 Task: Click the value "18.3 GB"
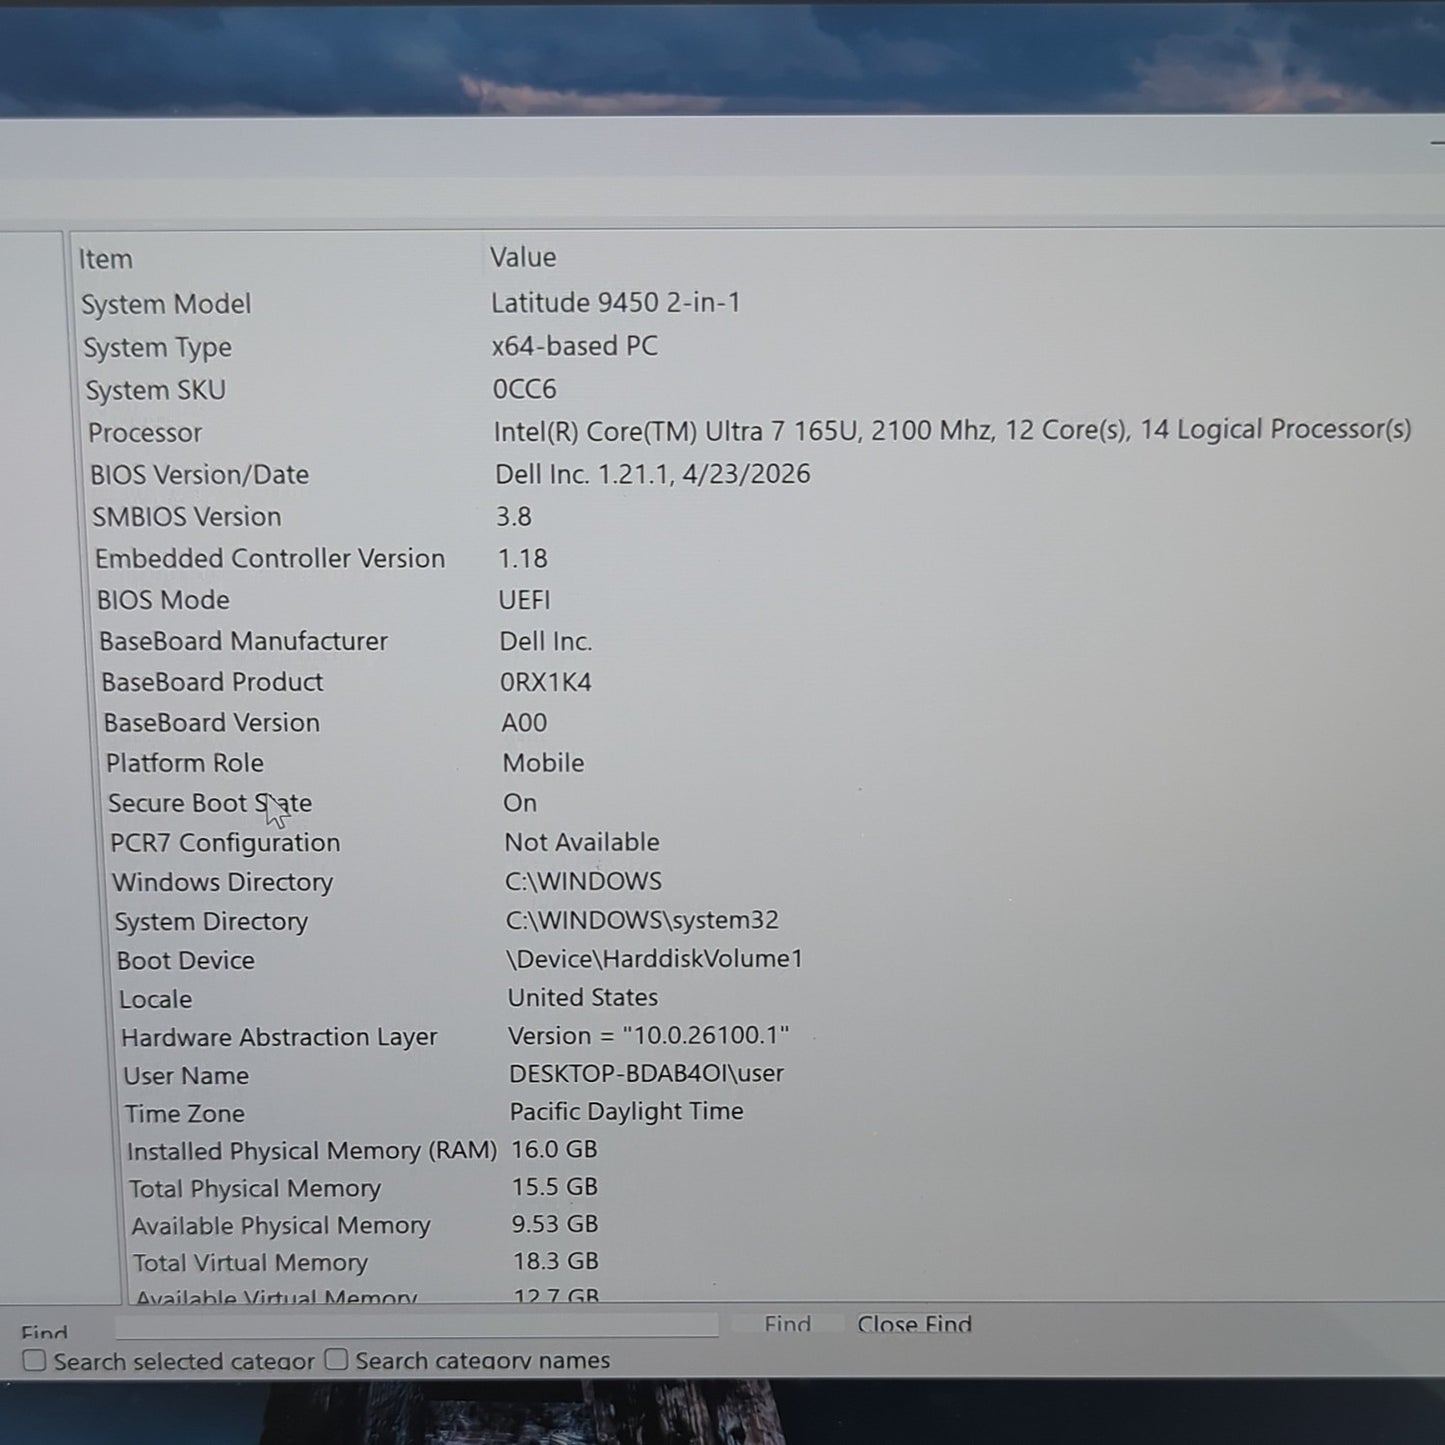point(556,1261)
